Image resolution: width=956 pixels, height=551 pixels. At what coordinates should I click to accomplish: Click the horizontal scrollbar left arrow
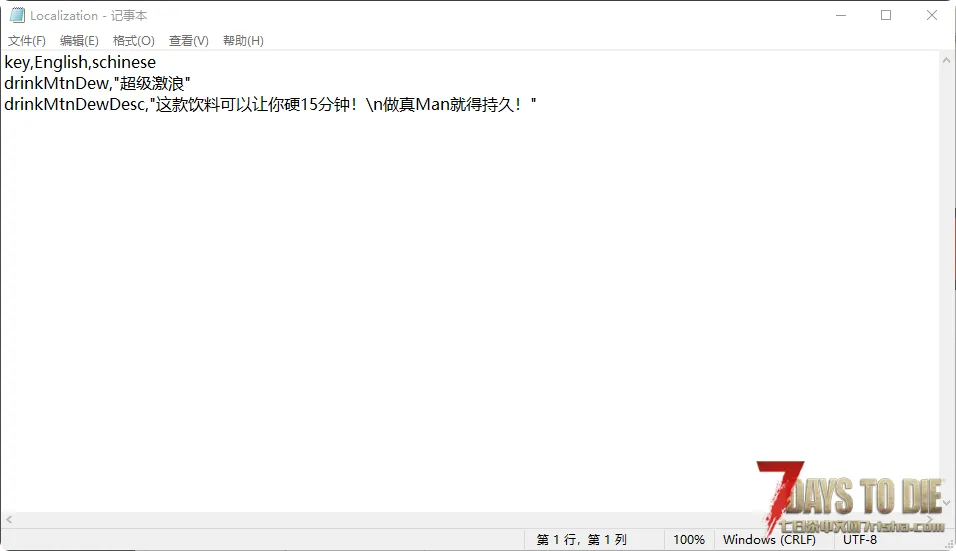click(x=9, y=520)
